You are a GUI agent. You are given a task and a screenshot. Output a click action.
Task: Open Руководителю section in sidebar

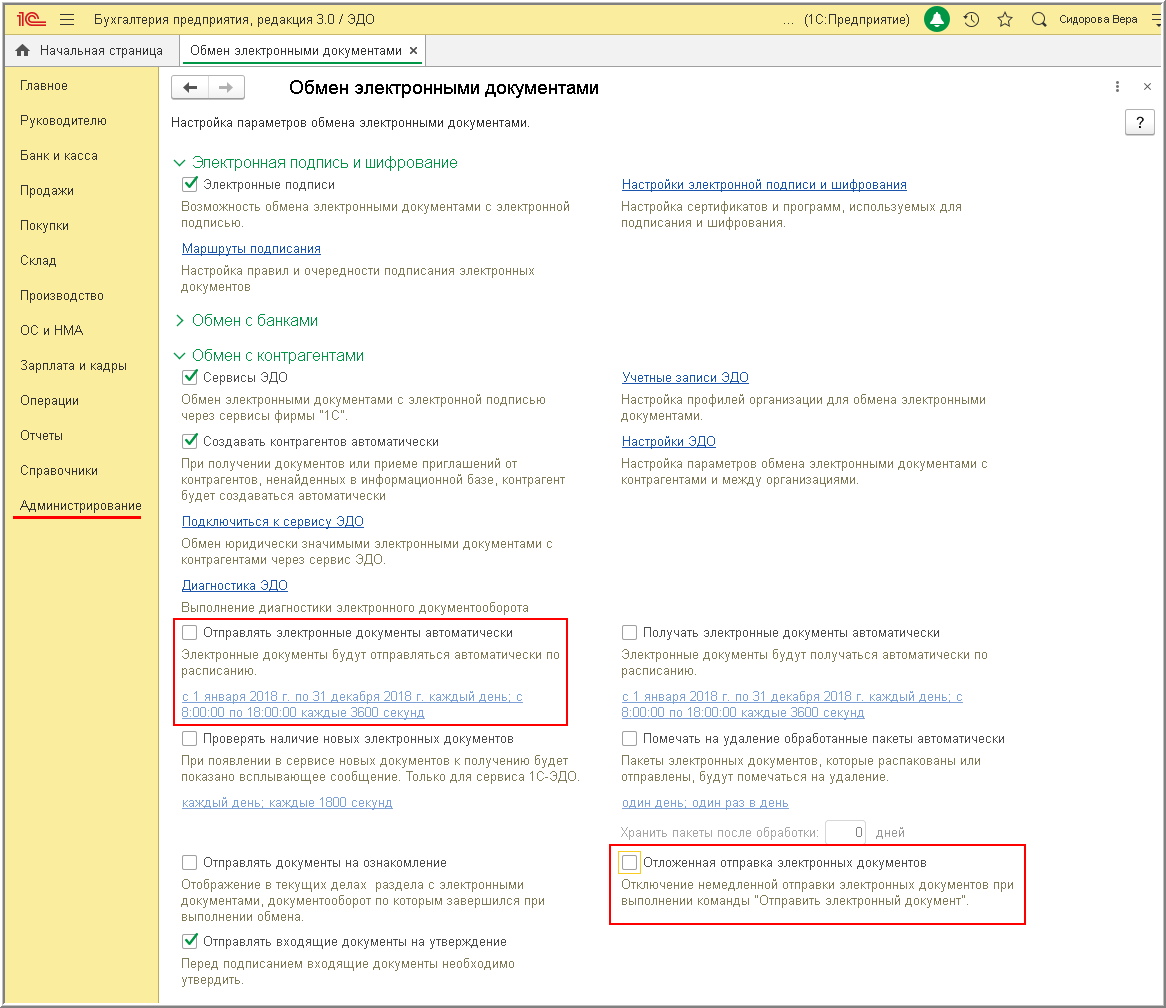(63, 120)
